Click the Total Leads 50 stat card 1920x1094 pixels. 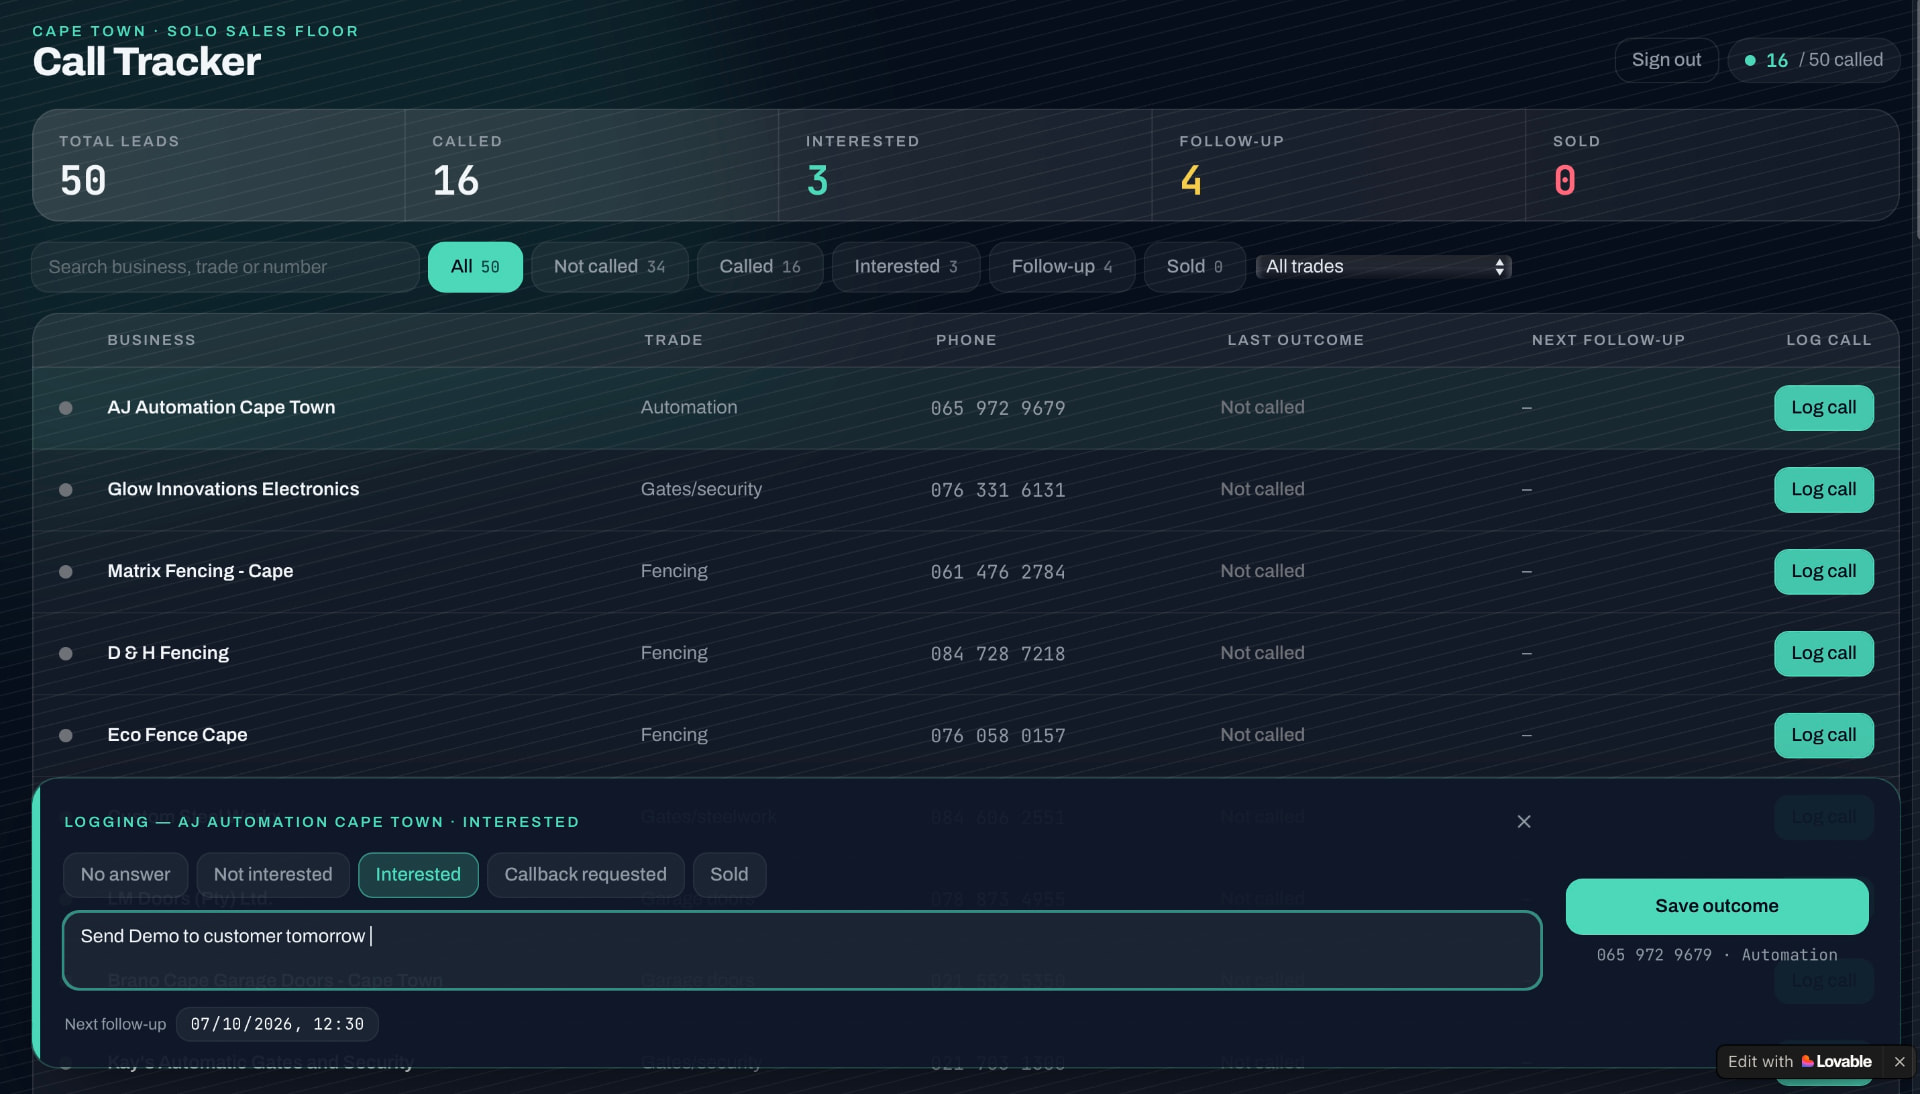[218, 165]
